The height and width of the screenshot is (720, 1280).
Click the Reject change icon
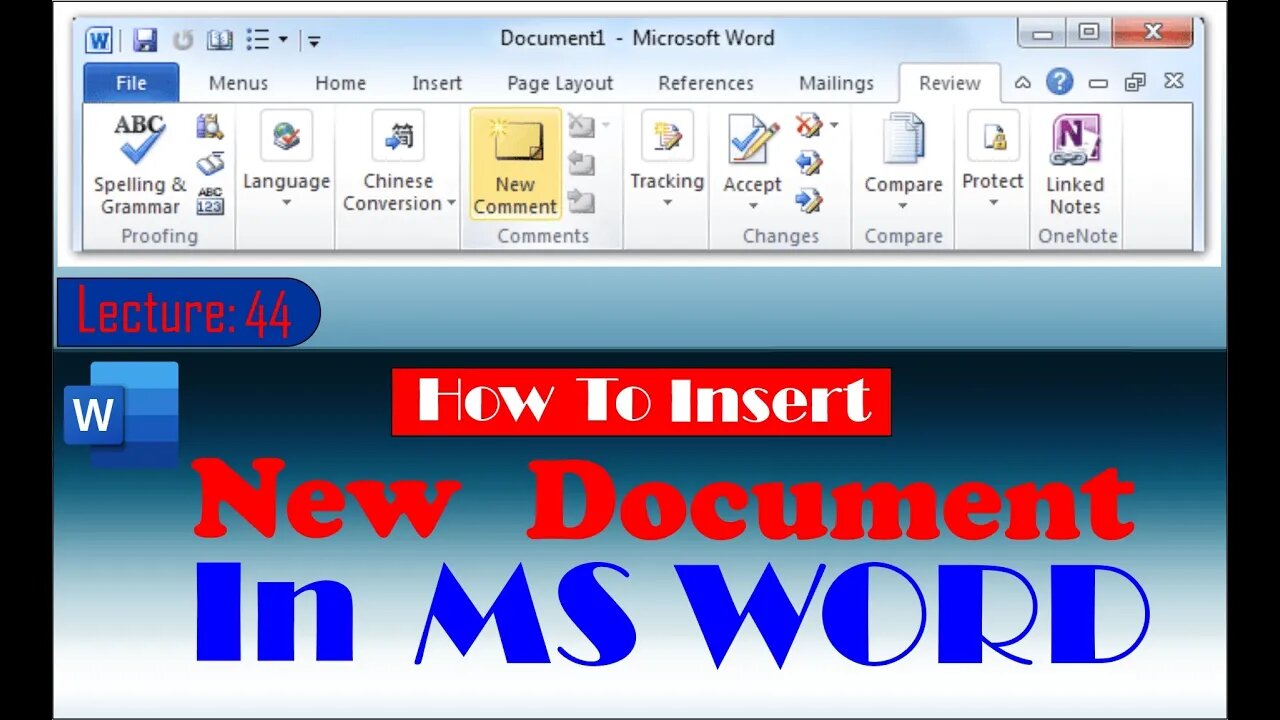click(x=808, y=126)
